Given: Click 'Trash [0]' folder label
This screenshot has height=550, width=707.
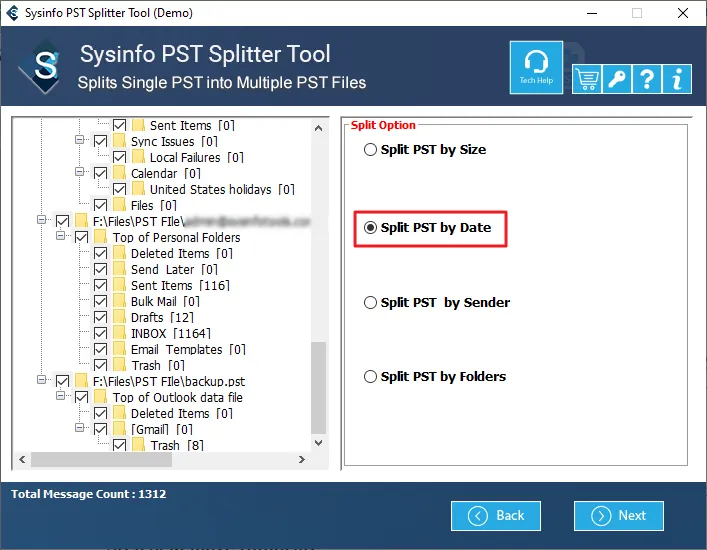Looking at the screenshot, I should tap(158, 365).
